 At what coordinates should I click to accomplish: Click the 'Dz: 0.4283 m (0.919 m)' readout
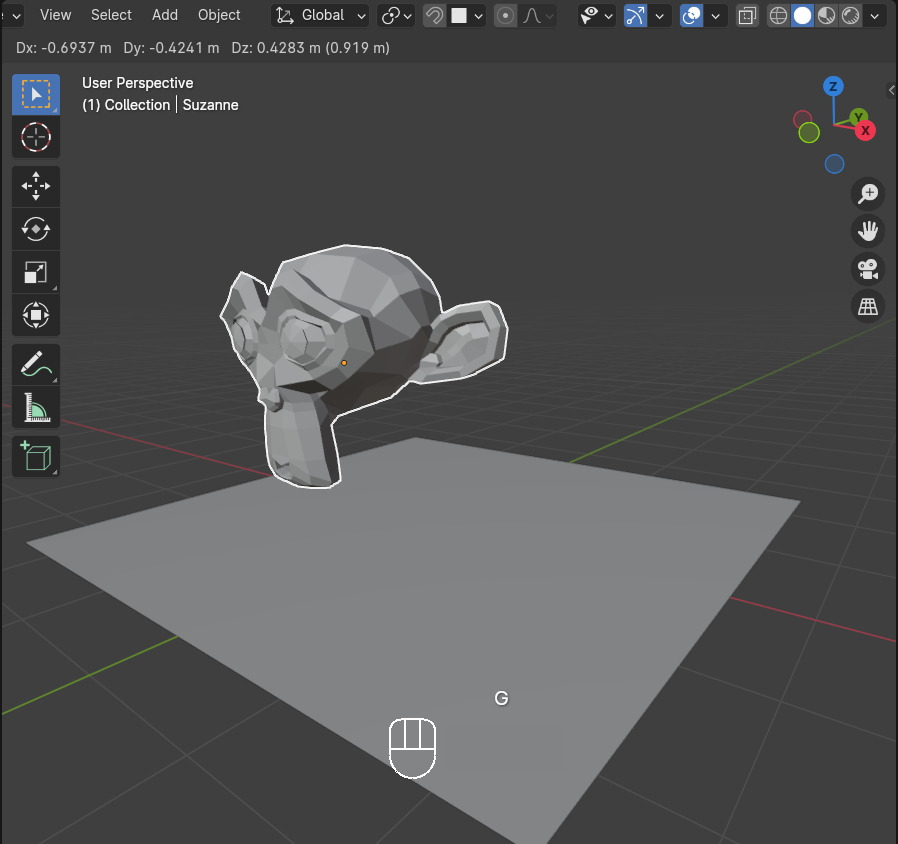[x=310, y=48]
